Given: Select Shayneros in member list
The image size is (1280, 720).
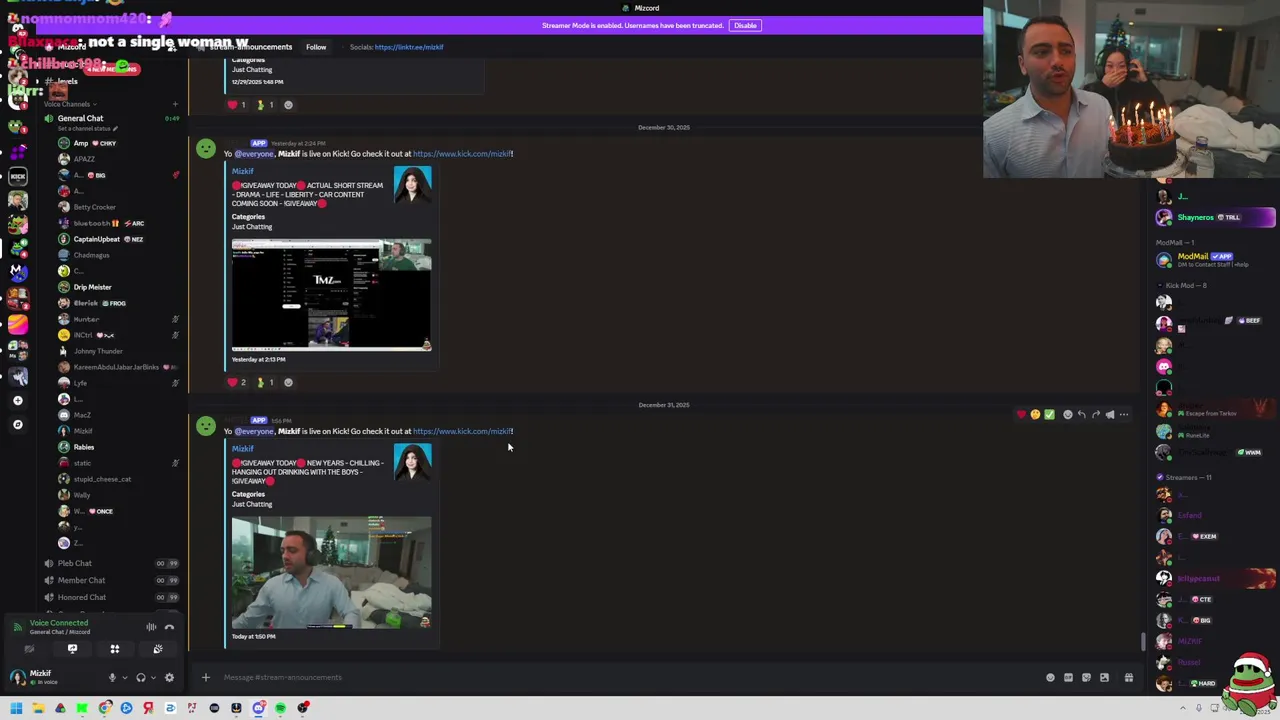Looking at the screenshot, I should pos(1214,217).
